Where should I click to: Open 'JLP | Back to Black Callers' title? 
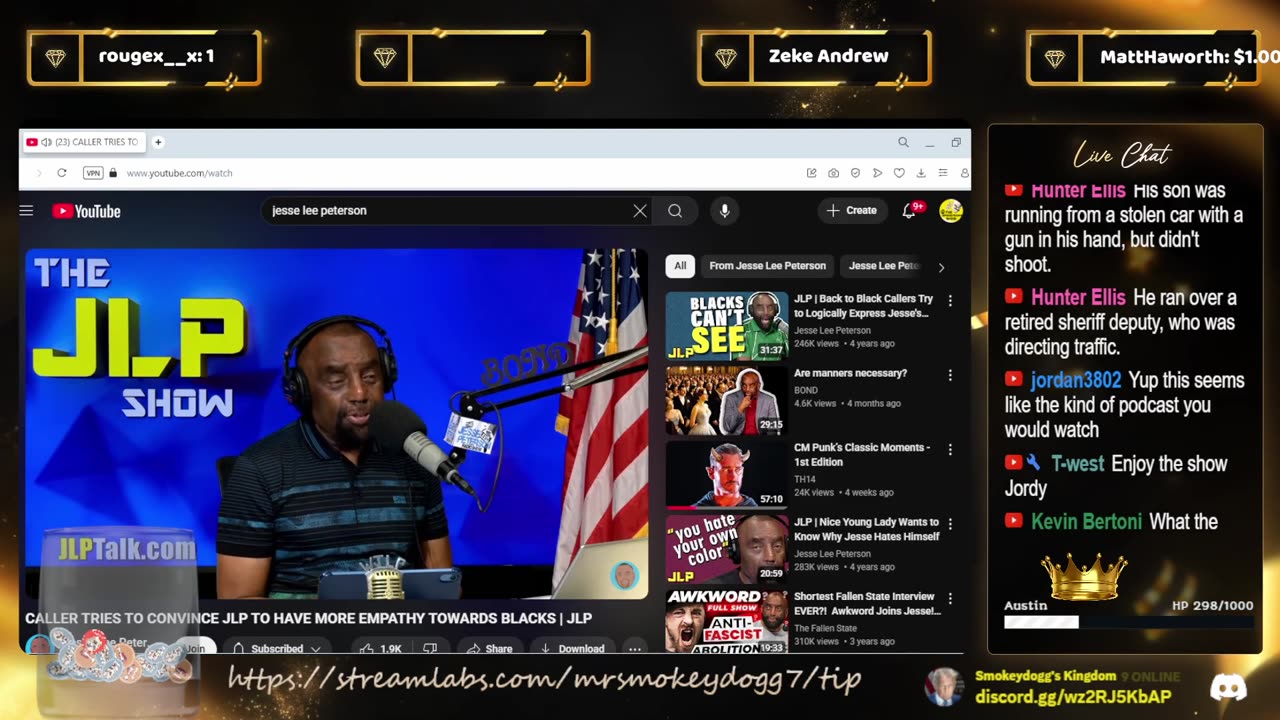(863, 306)
